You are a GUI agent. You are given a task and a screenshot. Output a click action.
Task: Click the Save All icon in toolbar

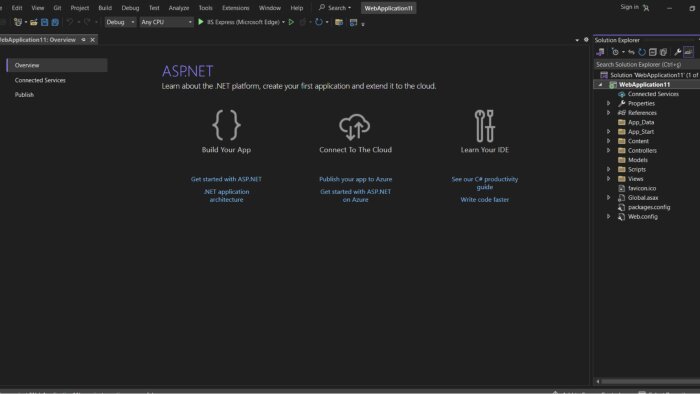coord(55,22)
